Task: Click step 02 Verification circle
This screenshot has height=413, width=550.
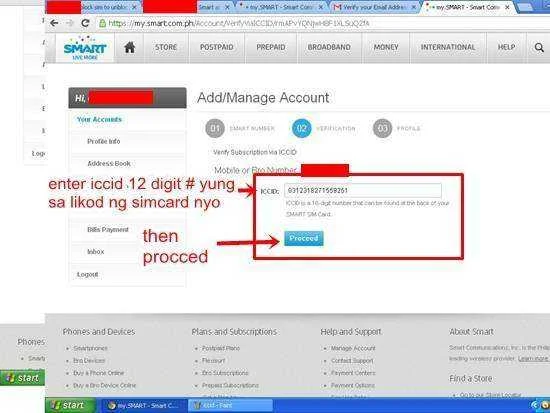Action: [x=302, y=128]
